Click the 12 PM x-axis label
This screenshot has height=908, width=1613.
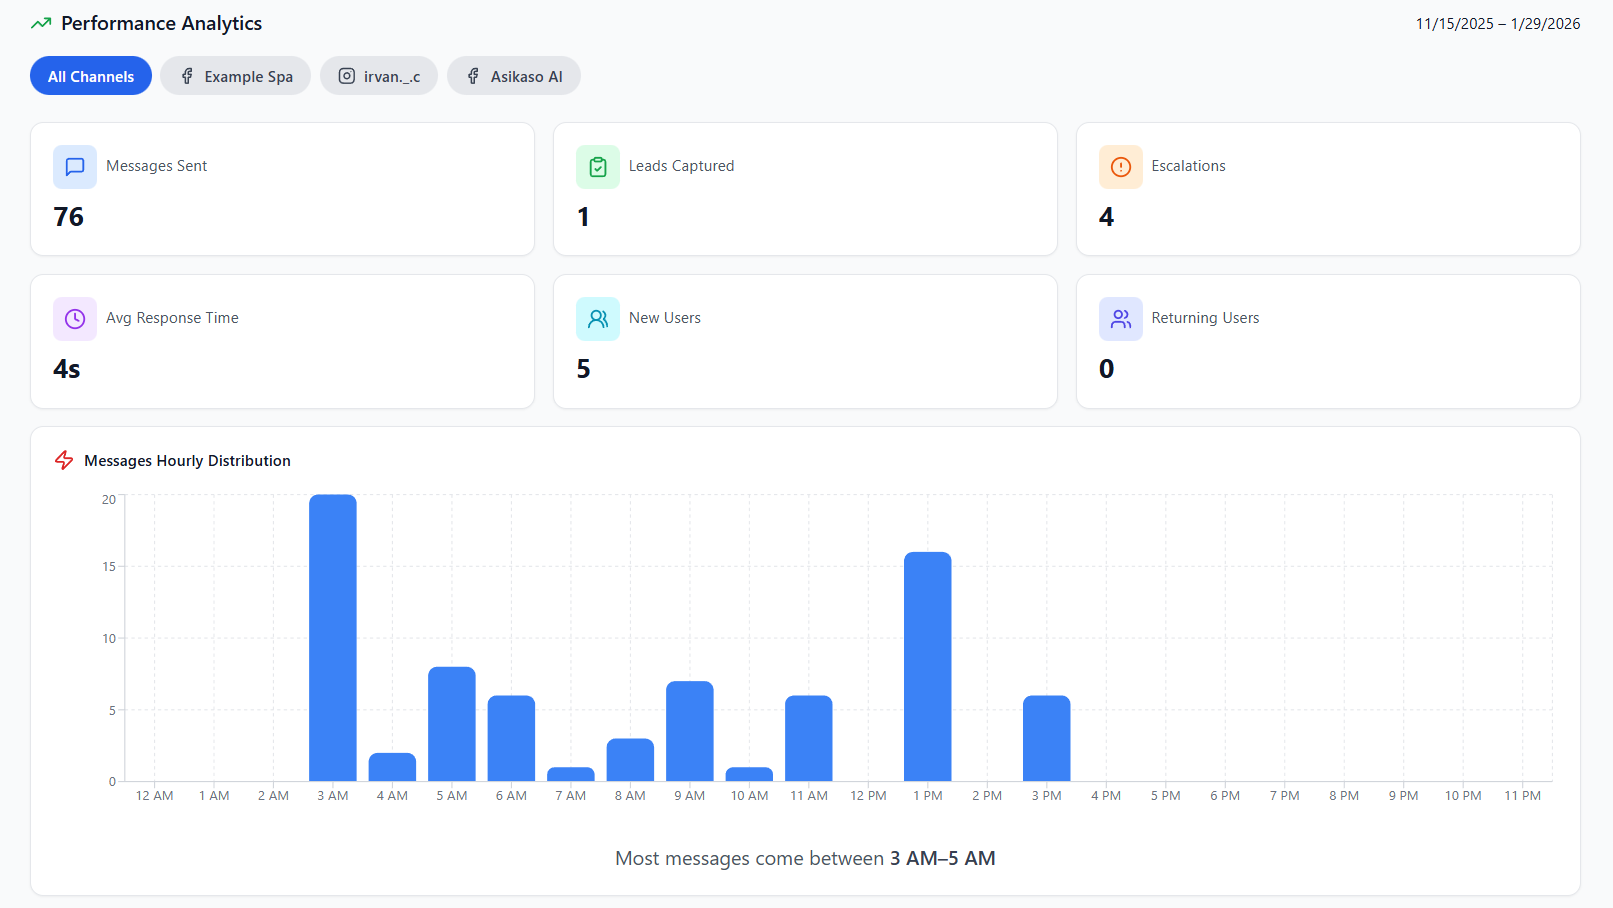pyautogui.click(x=869, y=796)
